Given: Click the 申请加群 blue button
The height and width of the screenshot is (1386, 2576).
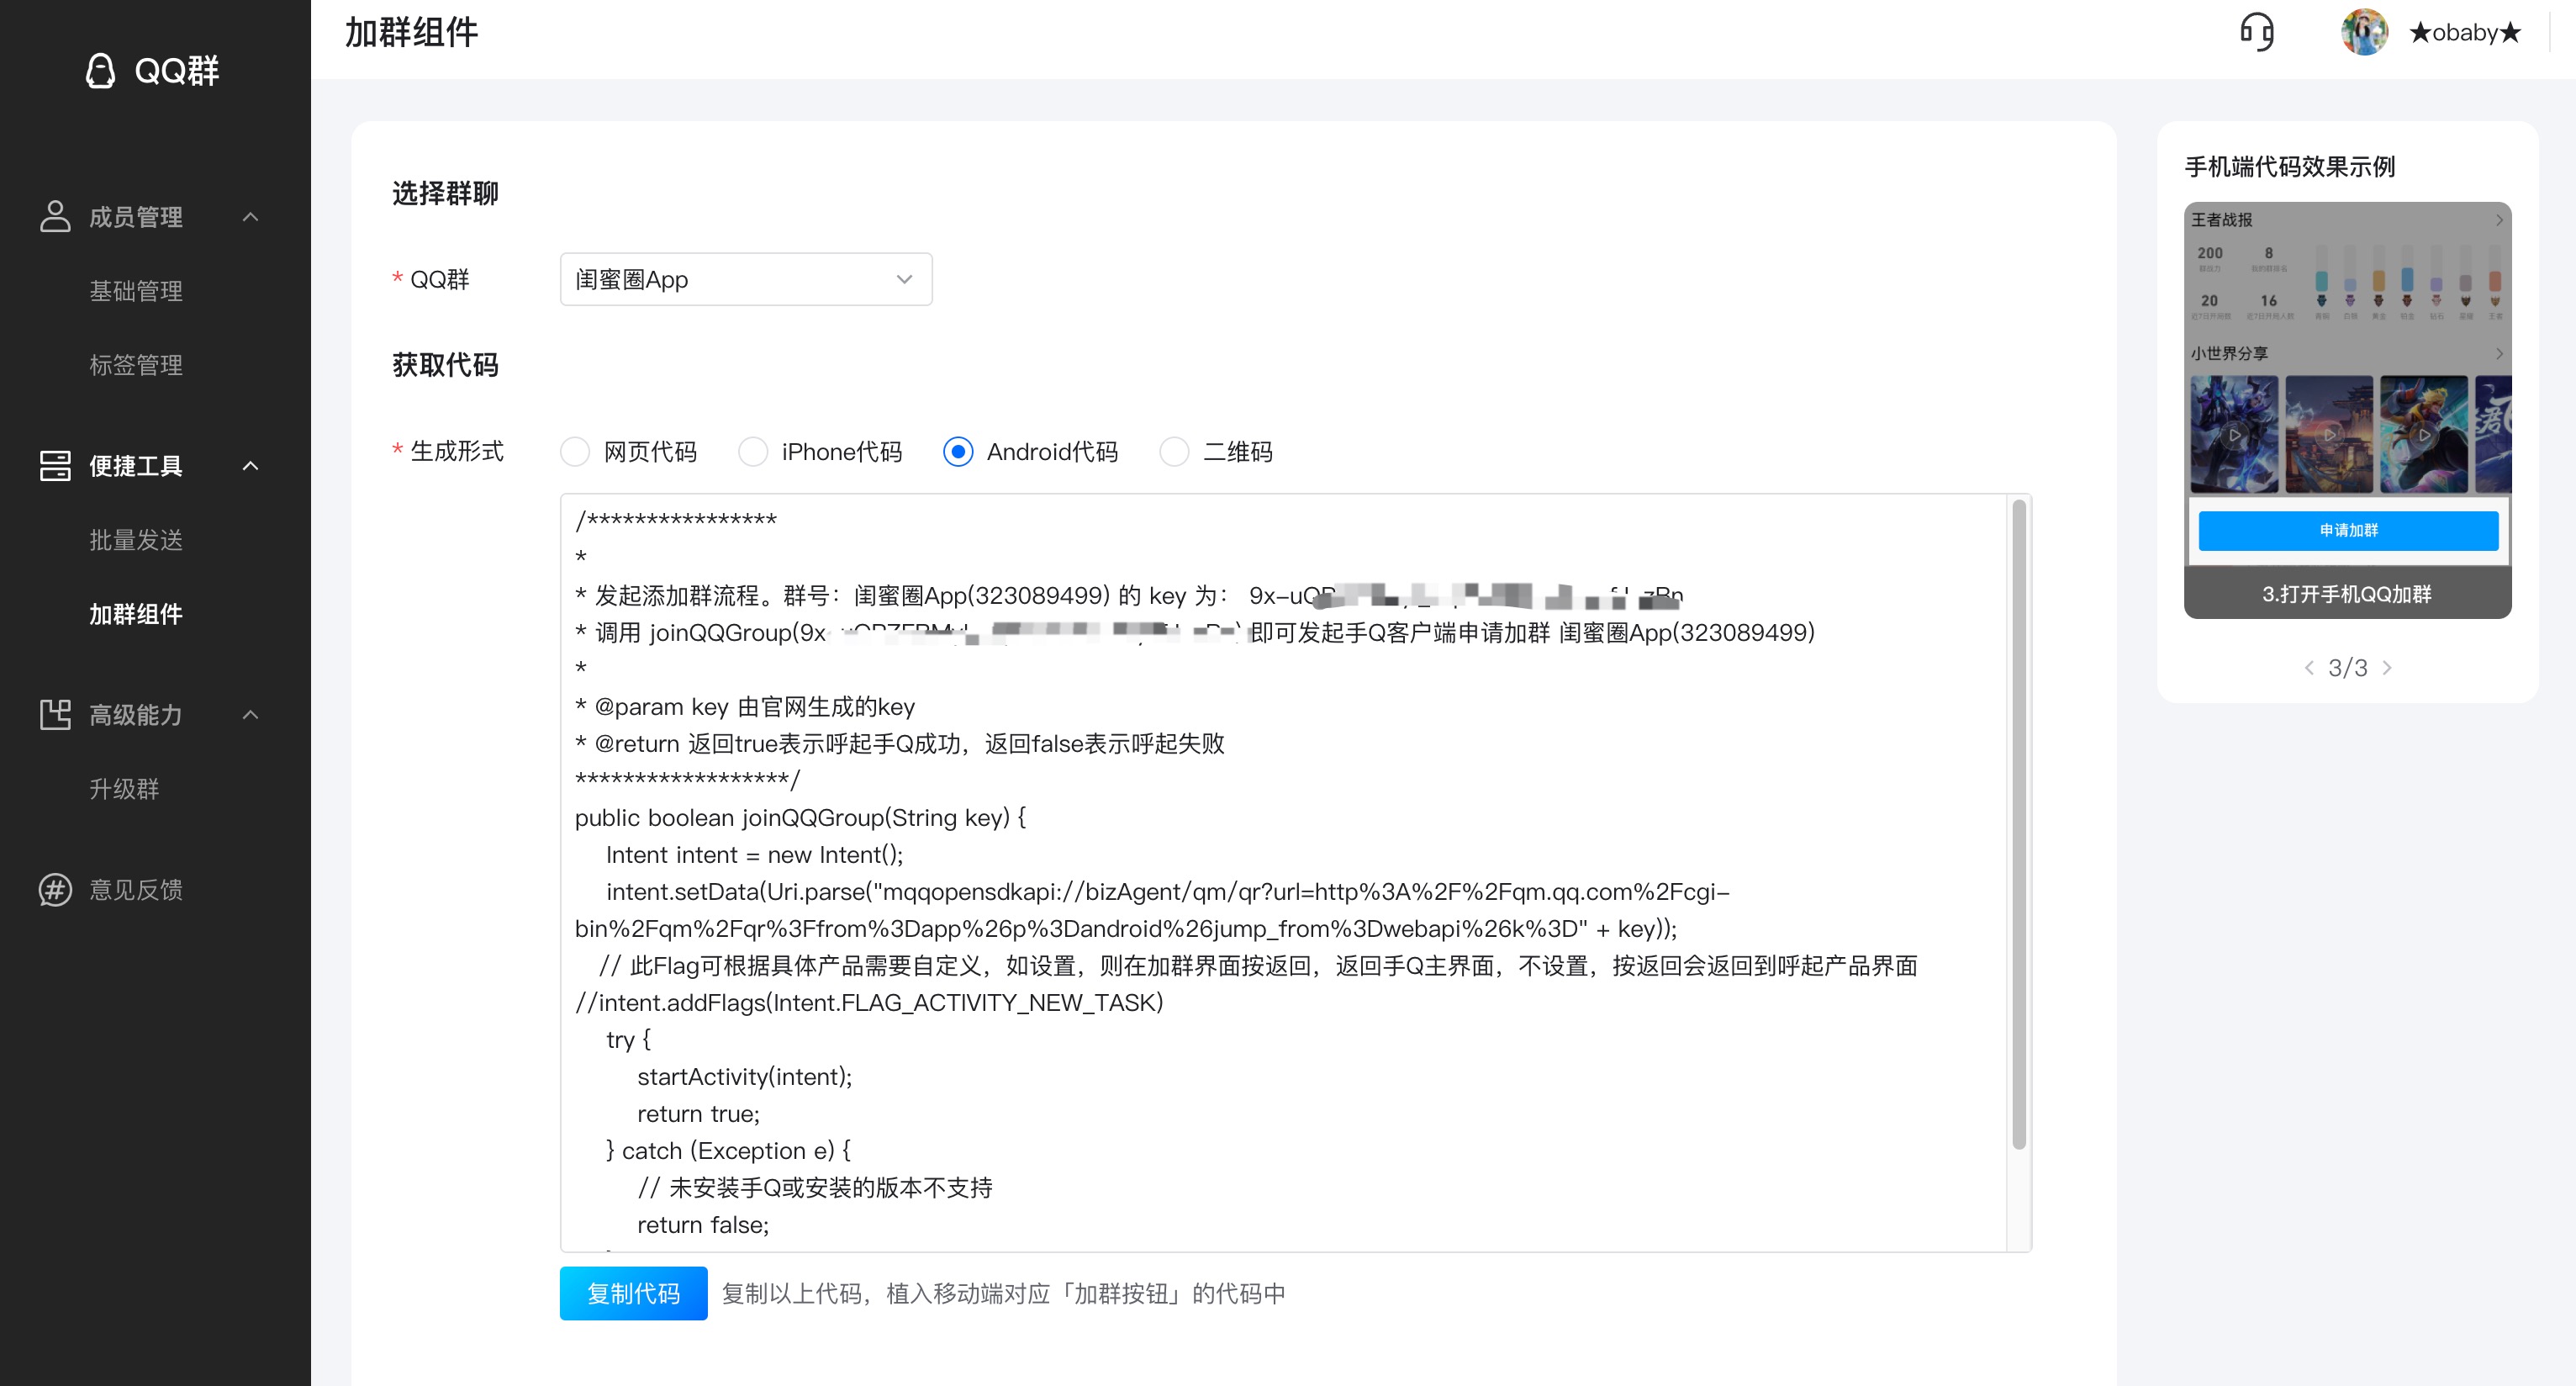Looking at the screenshot, I should [2347, 530].
